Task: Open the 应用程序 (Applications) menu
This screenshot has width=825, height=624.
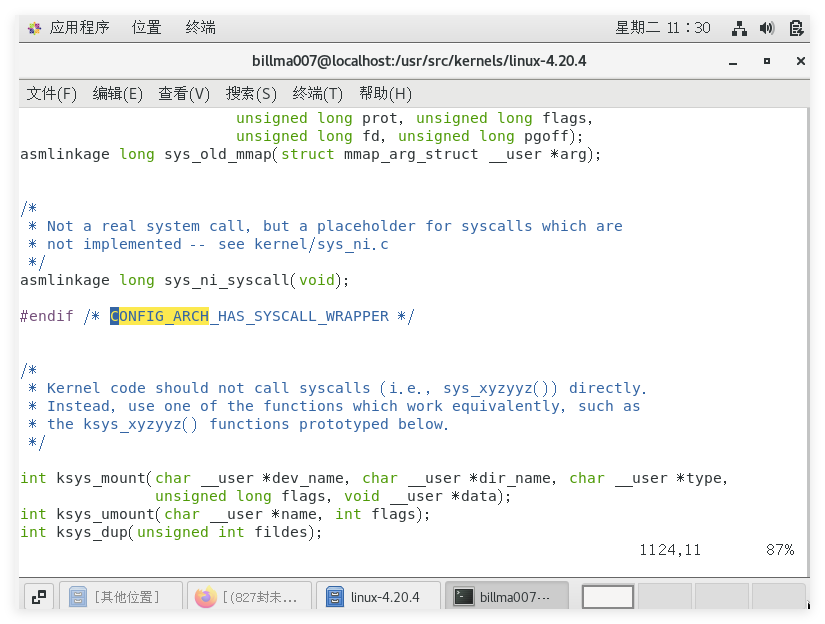Action: coord(69,28)
